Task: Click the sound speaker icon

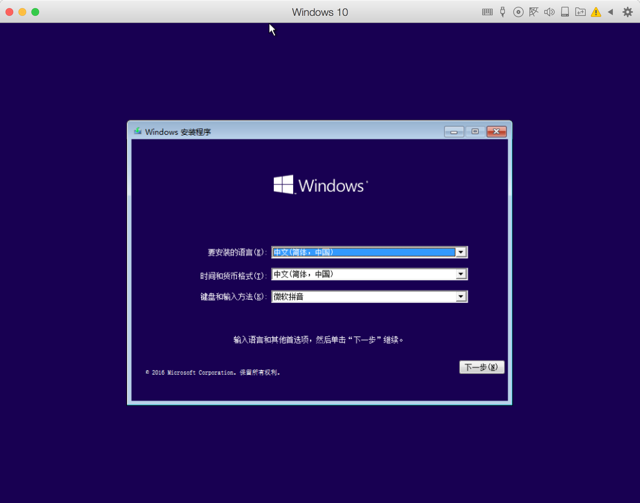Action: coord(549,12)
